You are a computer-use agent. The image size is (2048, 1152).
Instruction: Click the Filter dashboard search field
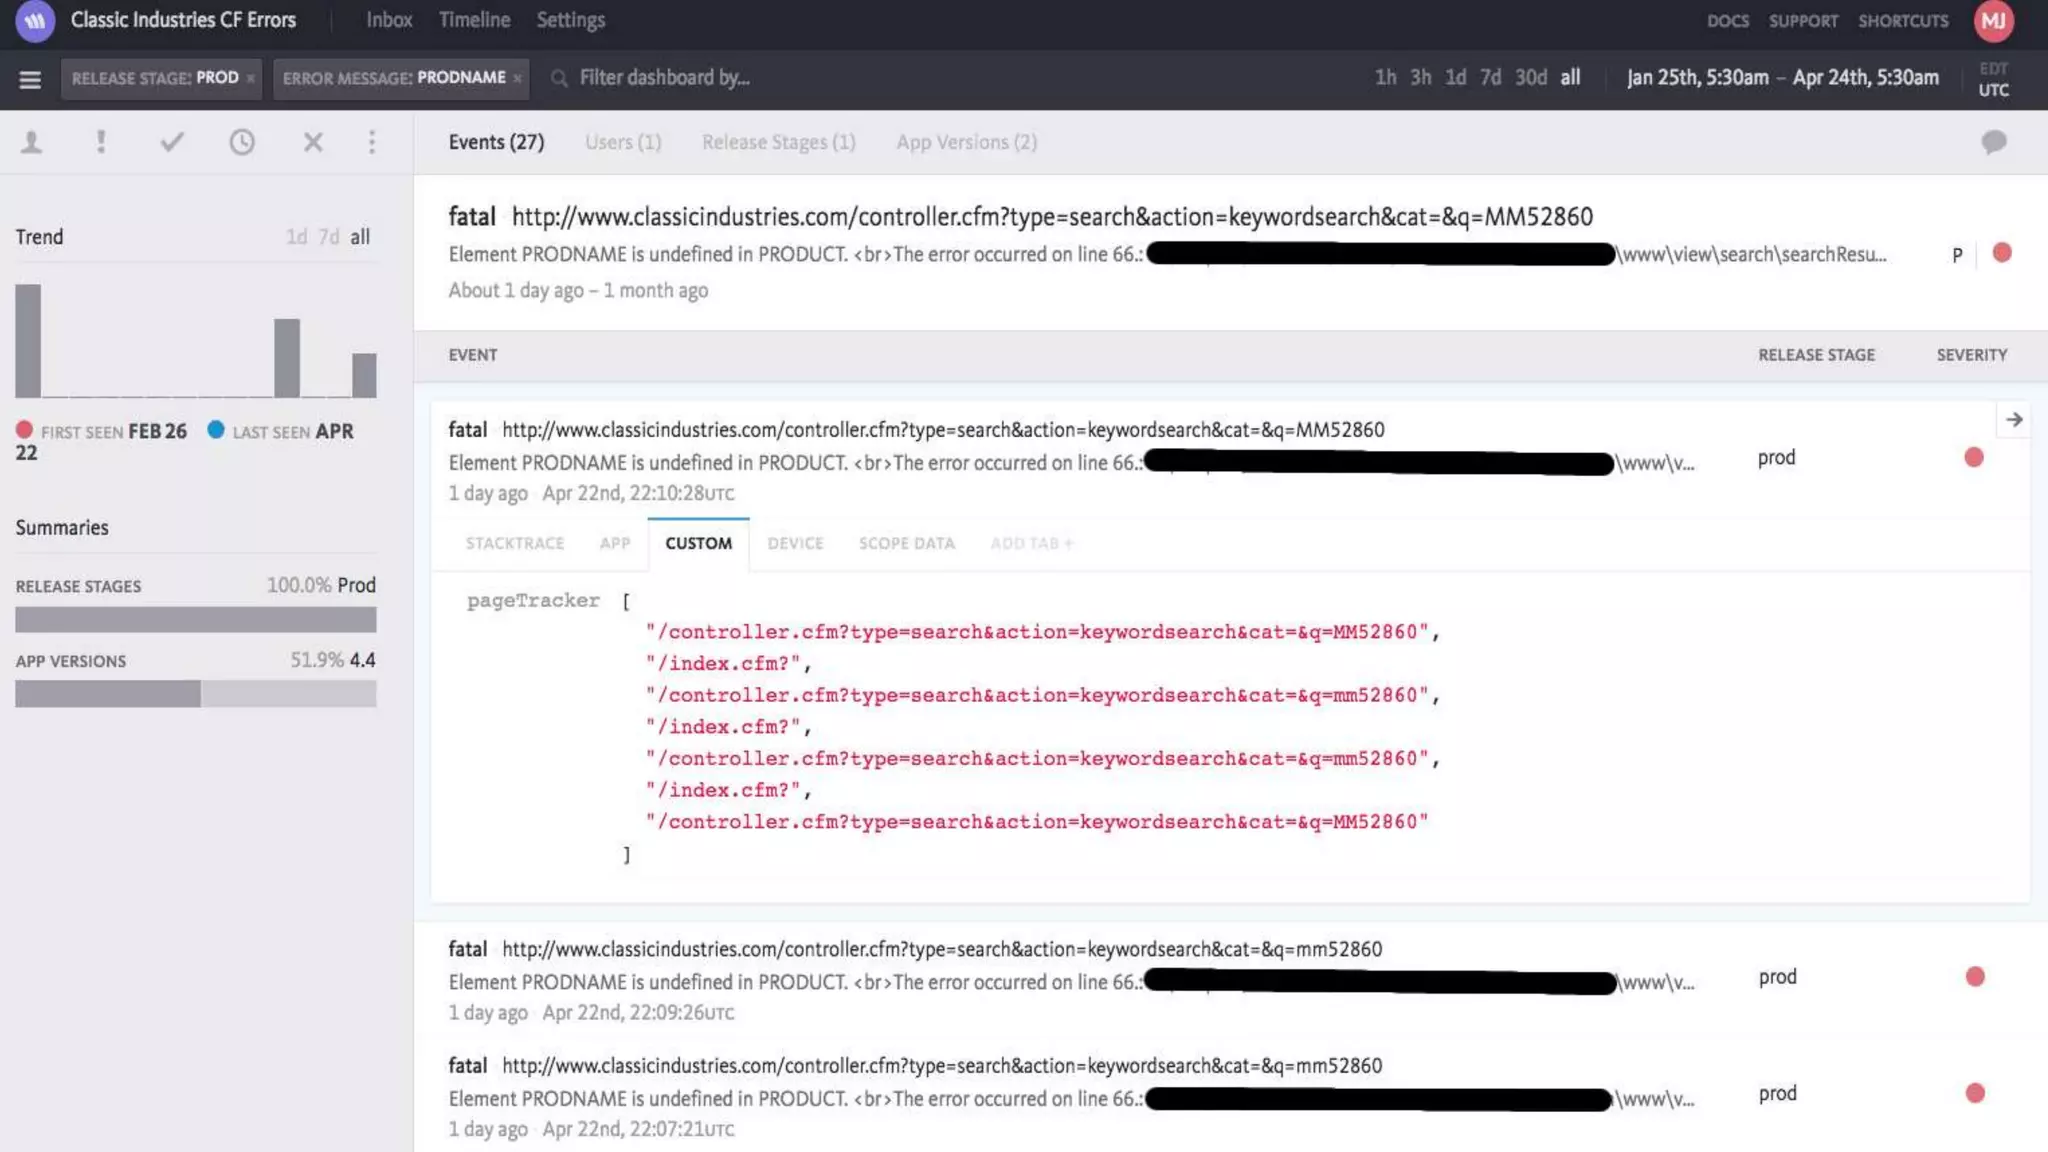(x=664, y=78)
